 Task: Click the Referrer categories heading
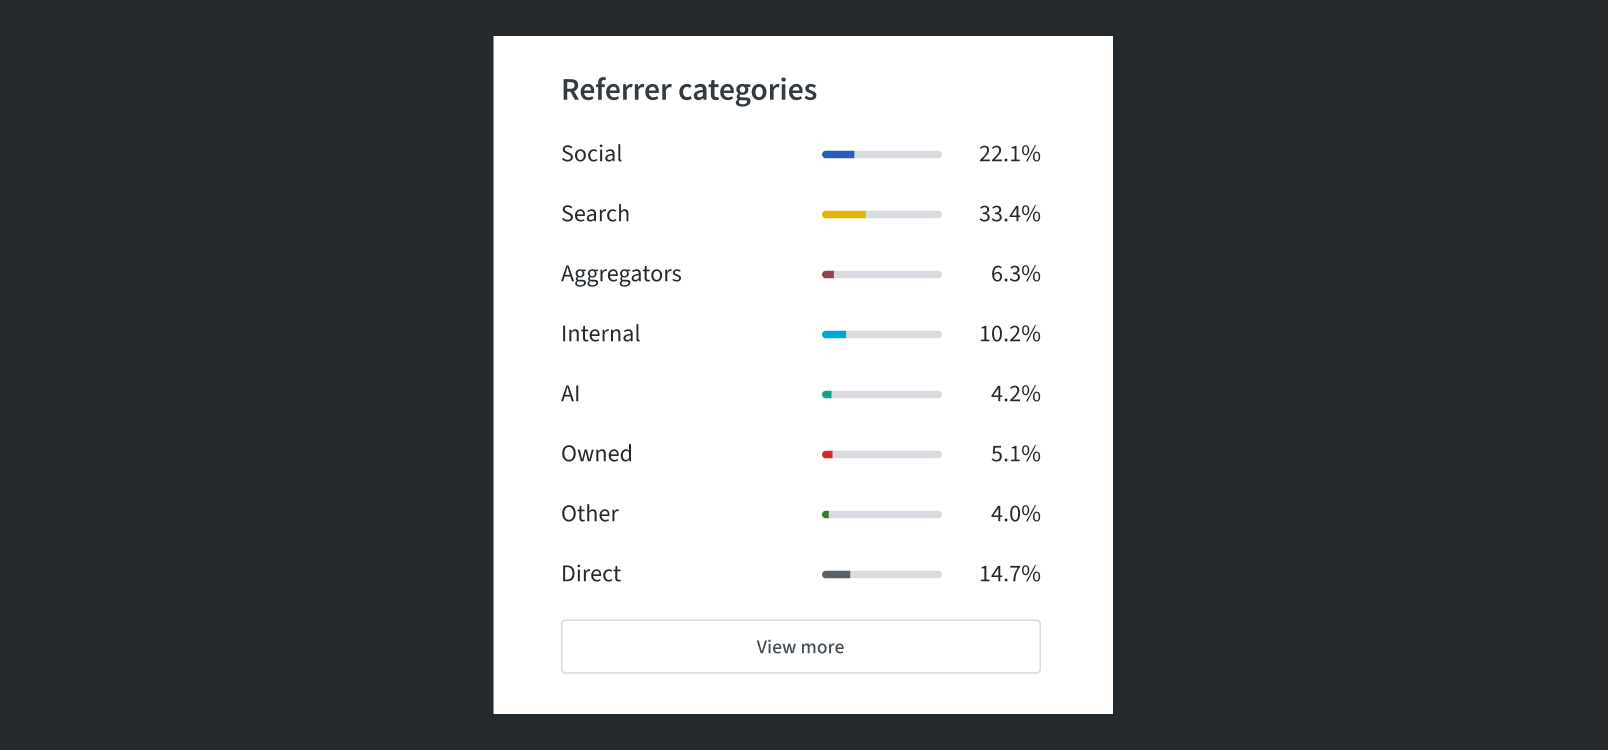[x=689, y=90]
